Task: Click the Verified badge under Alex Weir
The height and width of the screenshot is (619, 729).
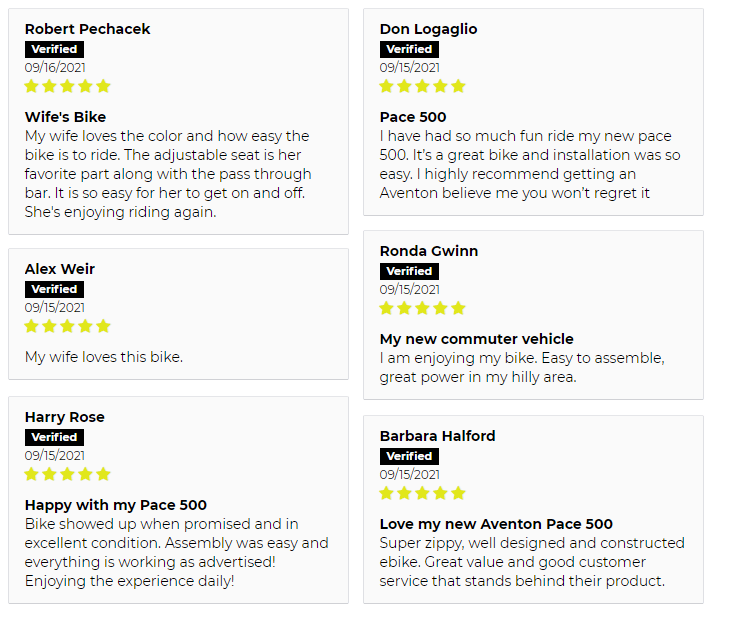Action: 54,289
